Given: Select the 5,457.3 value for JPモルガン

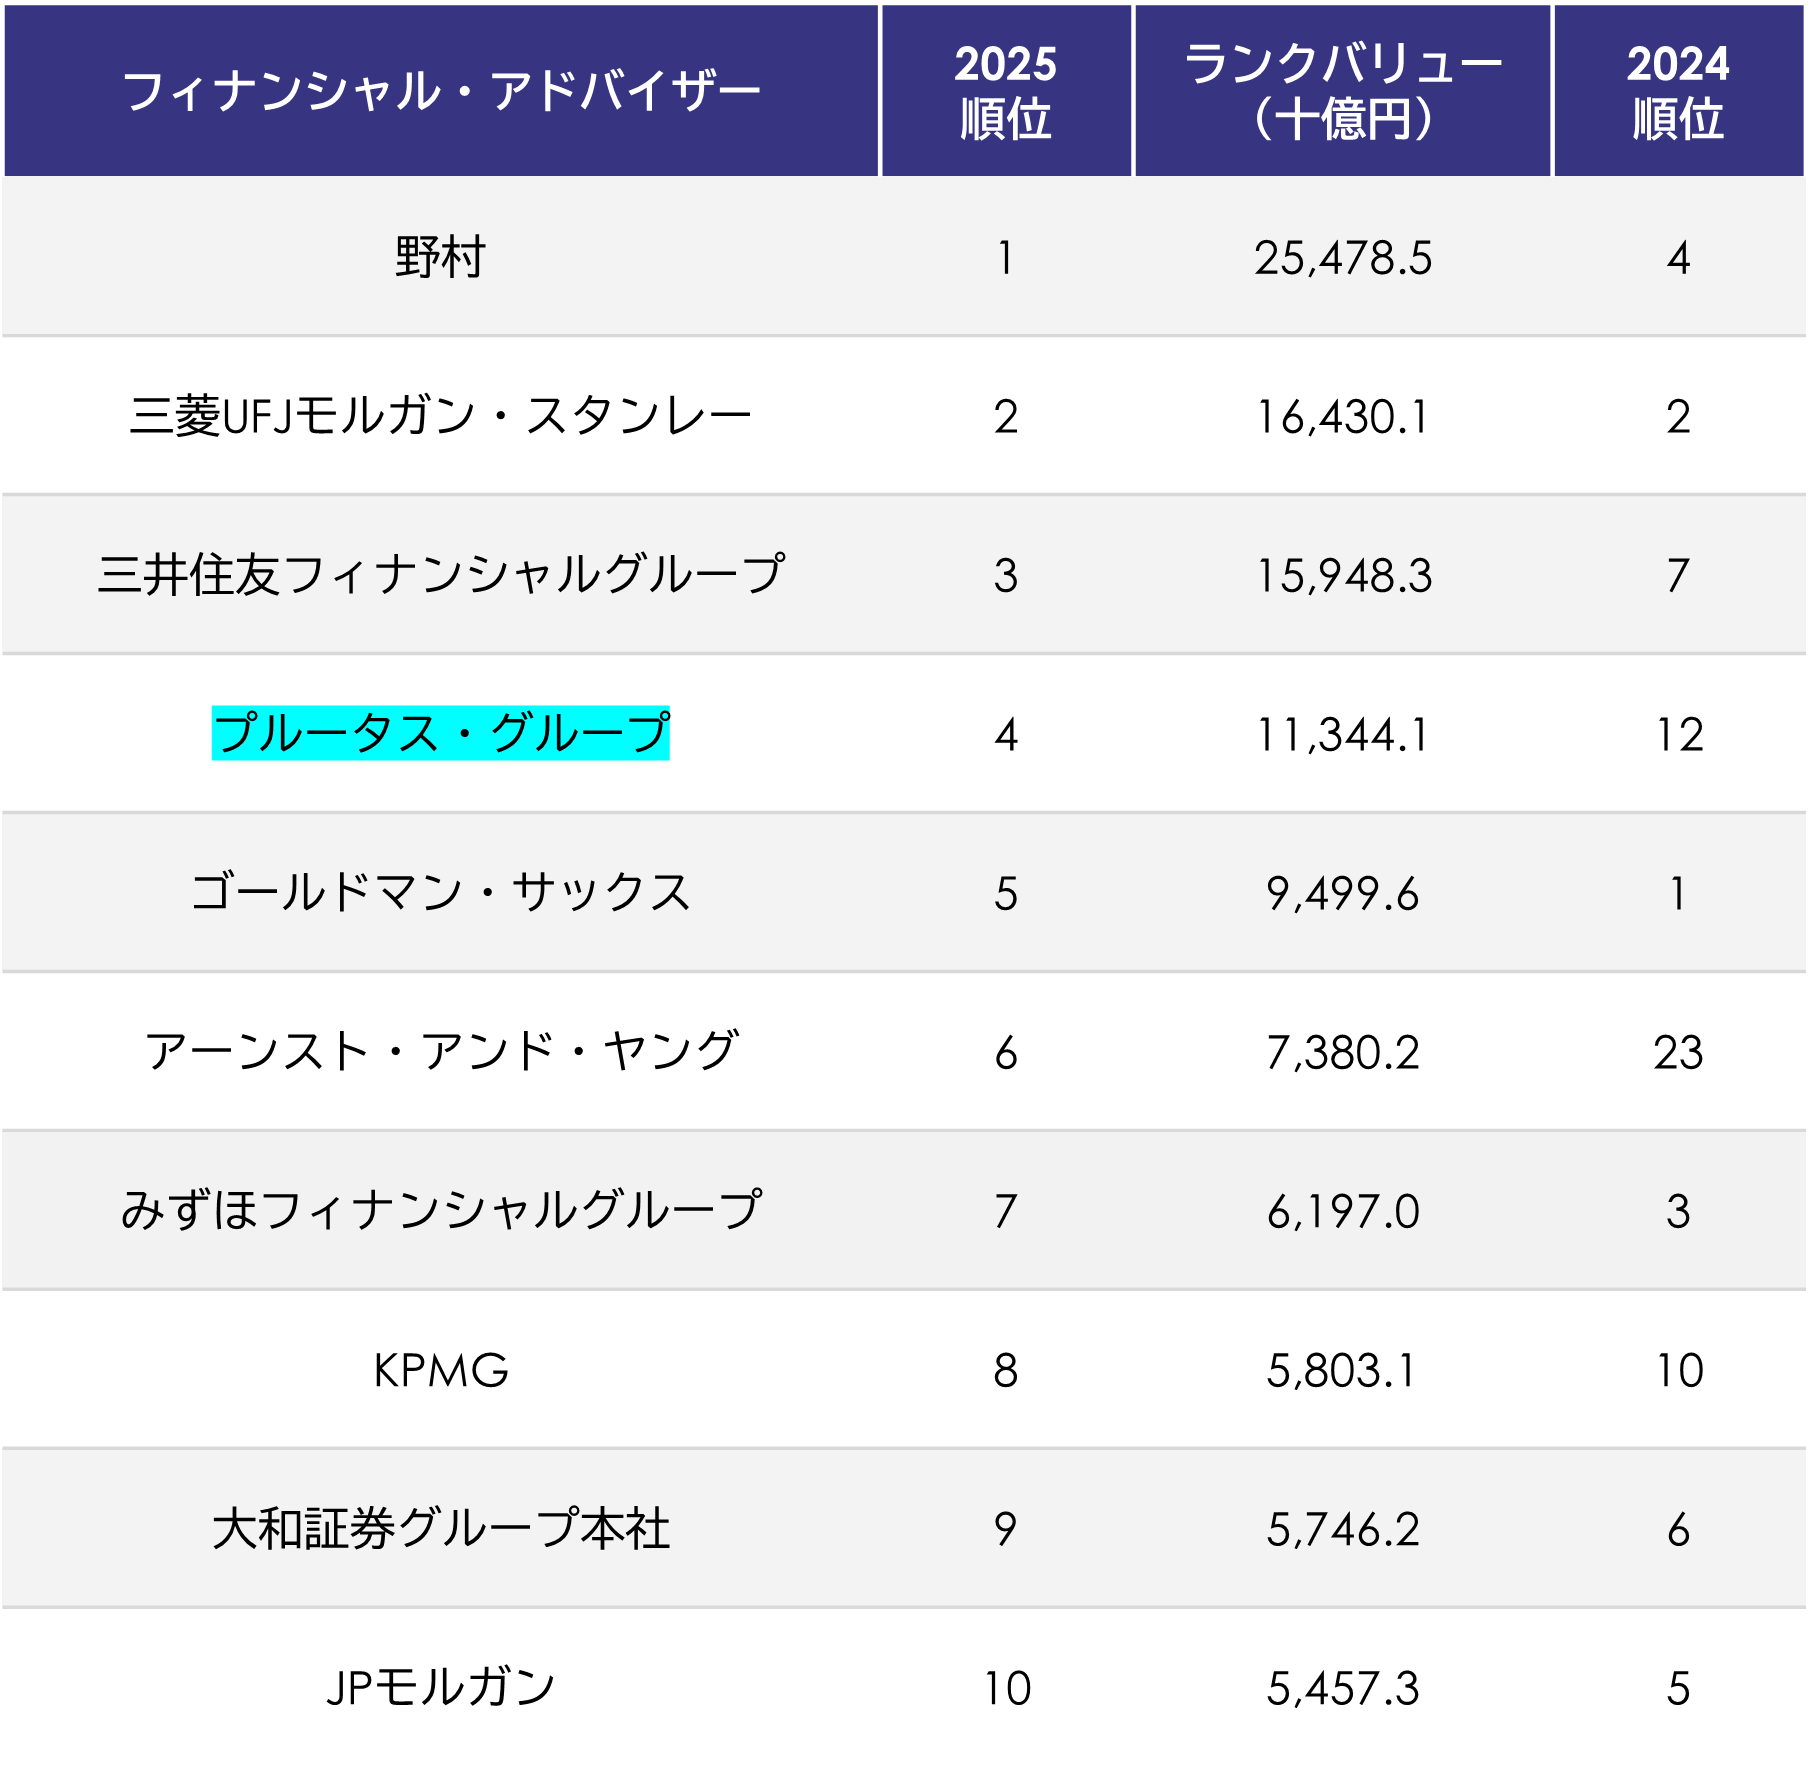Looking at the screenshot, I should tap(1342, 1689).
